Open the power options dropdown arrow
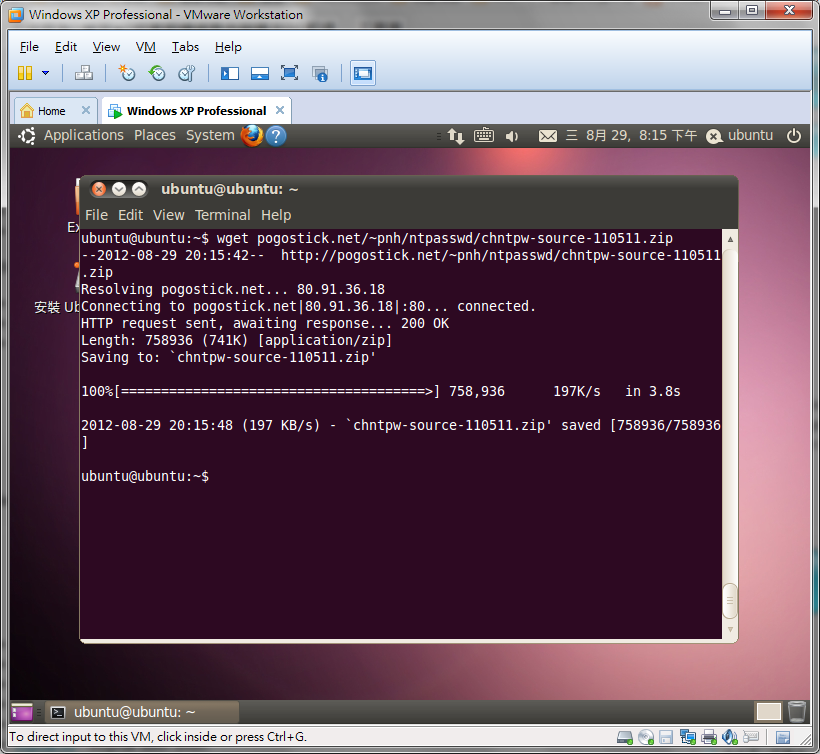Screen dimensions: 820x754 click(x=45, y=73)
